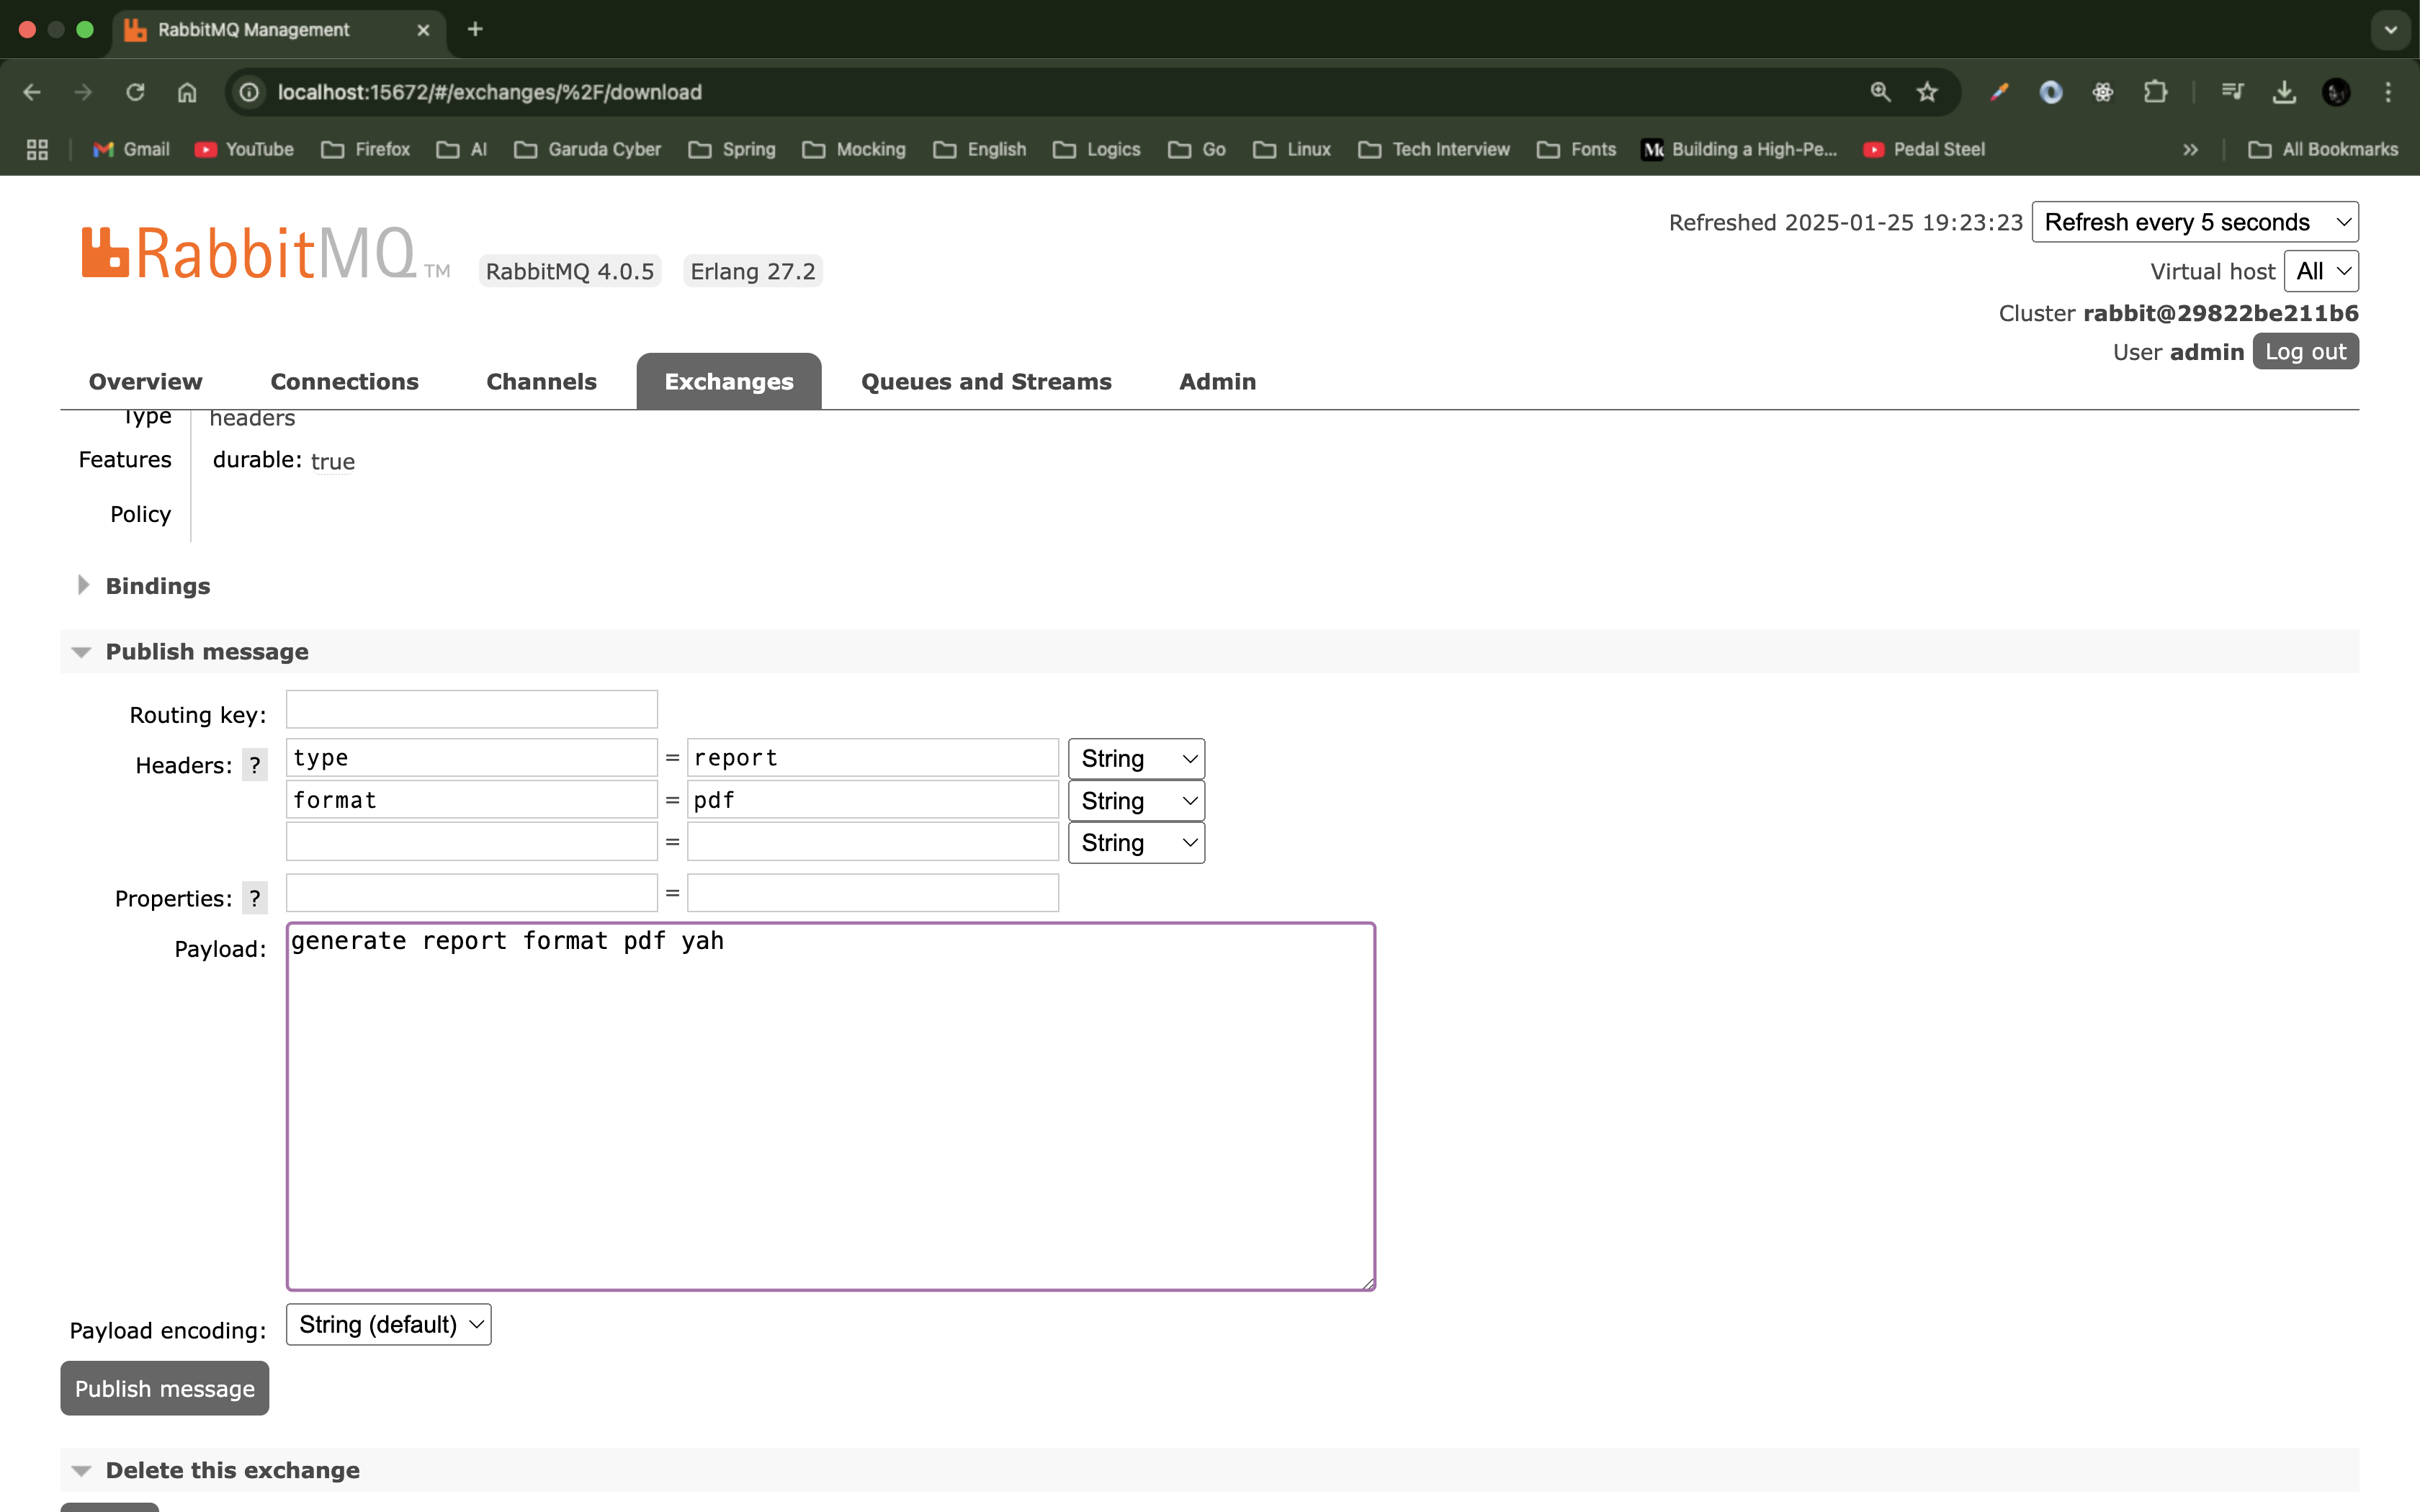Image resolution: width=2420 pixels, height=1512 pixels.
Task: Open type dropdown for the type header
Action: (1136, 758)
